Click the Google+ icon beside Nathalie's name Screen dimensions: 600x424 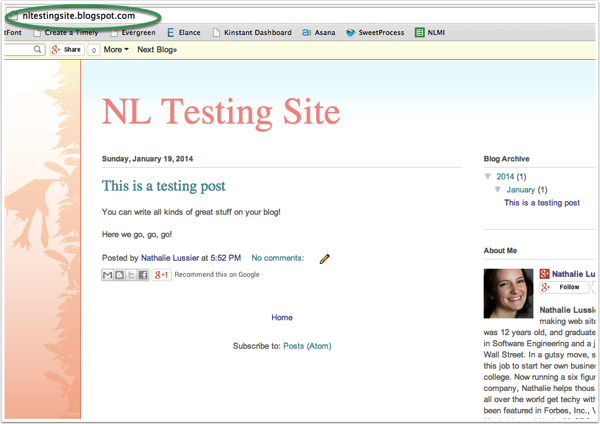(544, 274)
